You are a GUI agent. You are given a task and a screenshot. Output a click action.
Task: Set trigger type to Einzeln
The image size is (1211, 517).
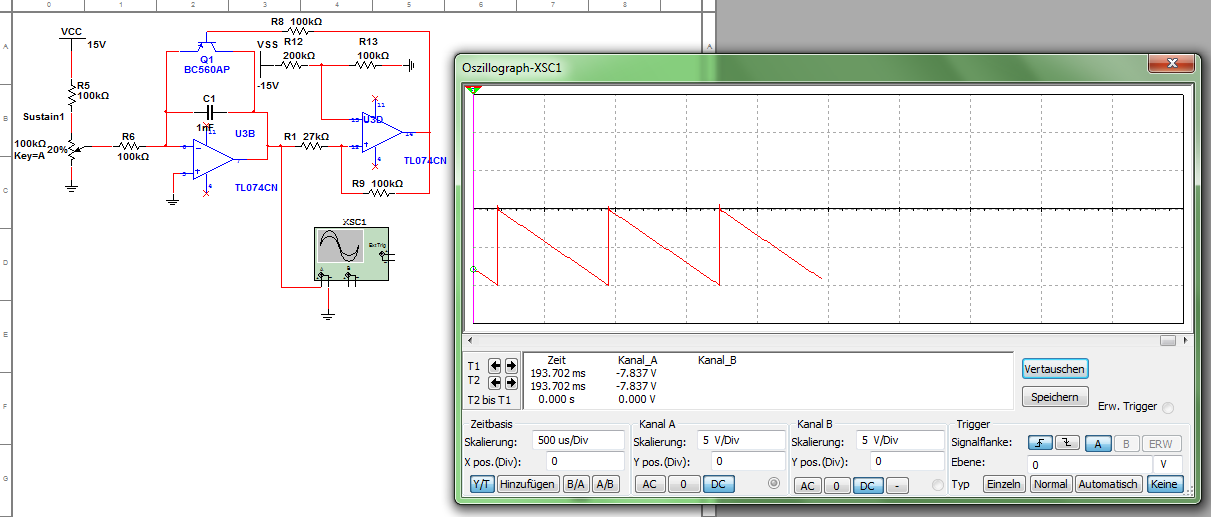coord(1004,484)
